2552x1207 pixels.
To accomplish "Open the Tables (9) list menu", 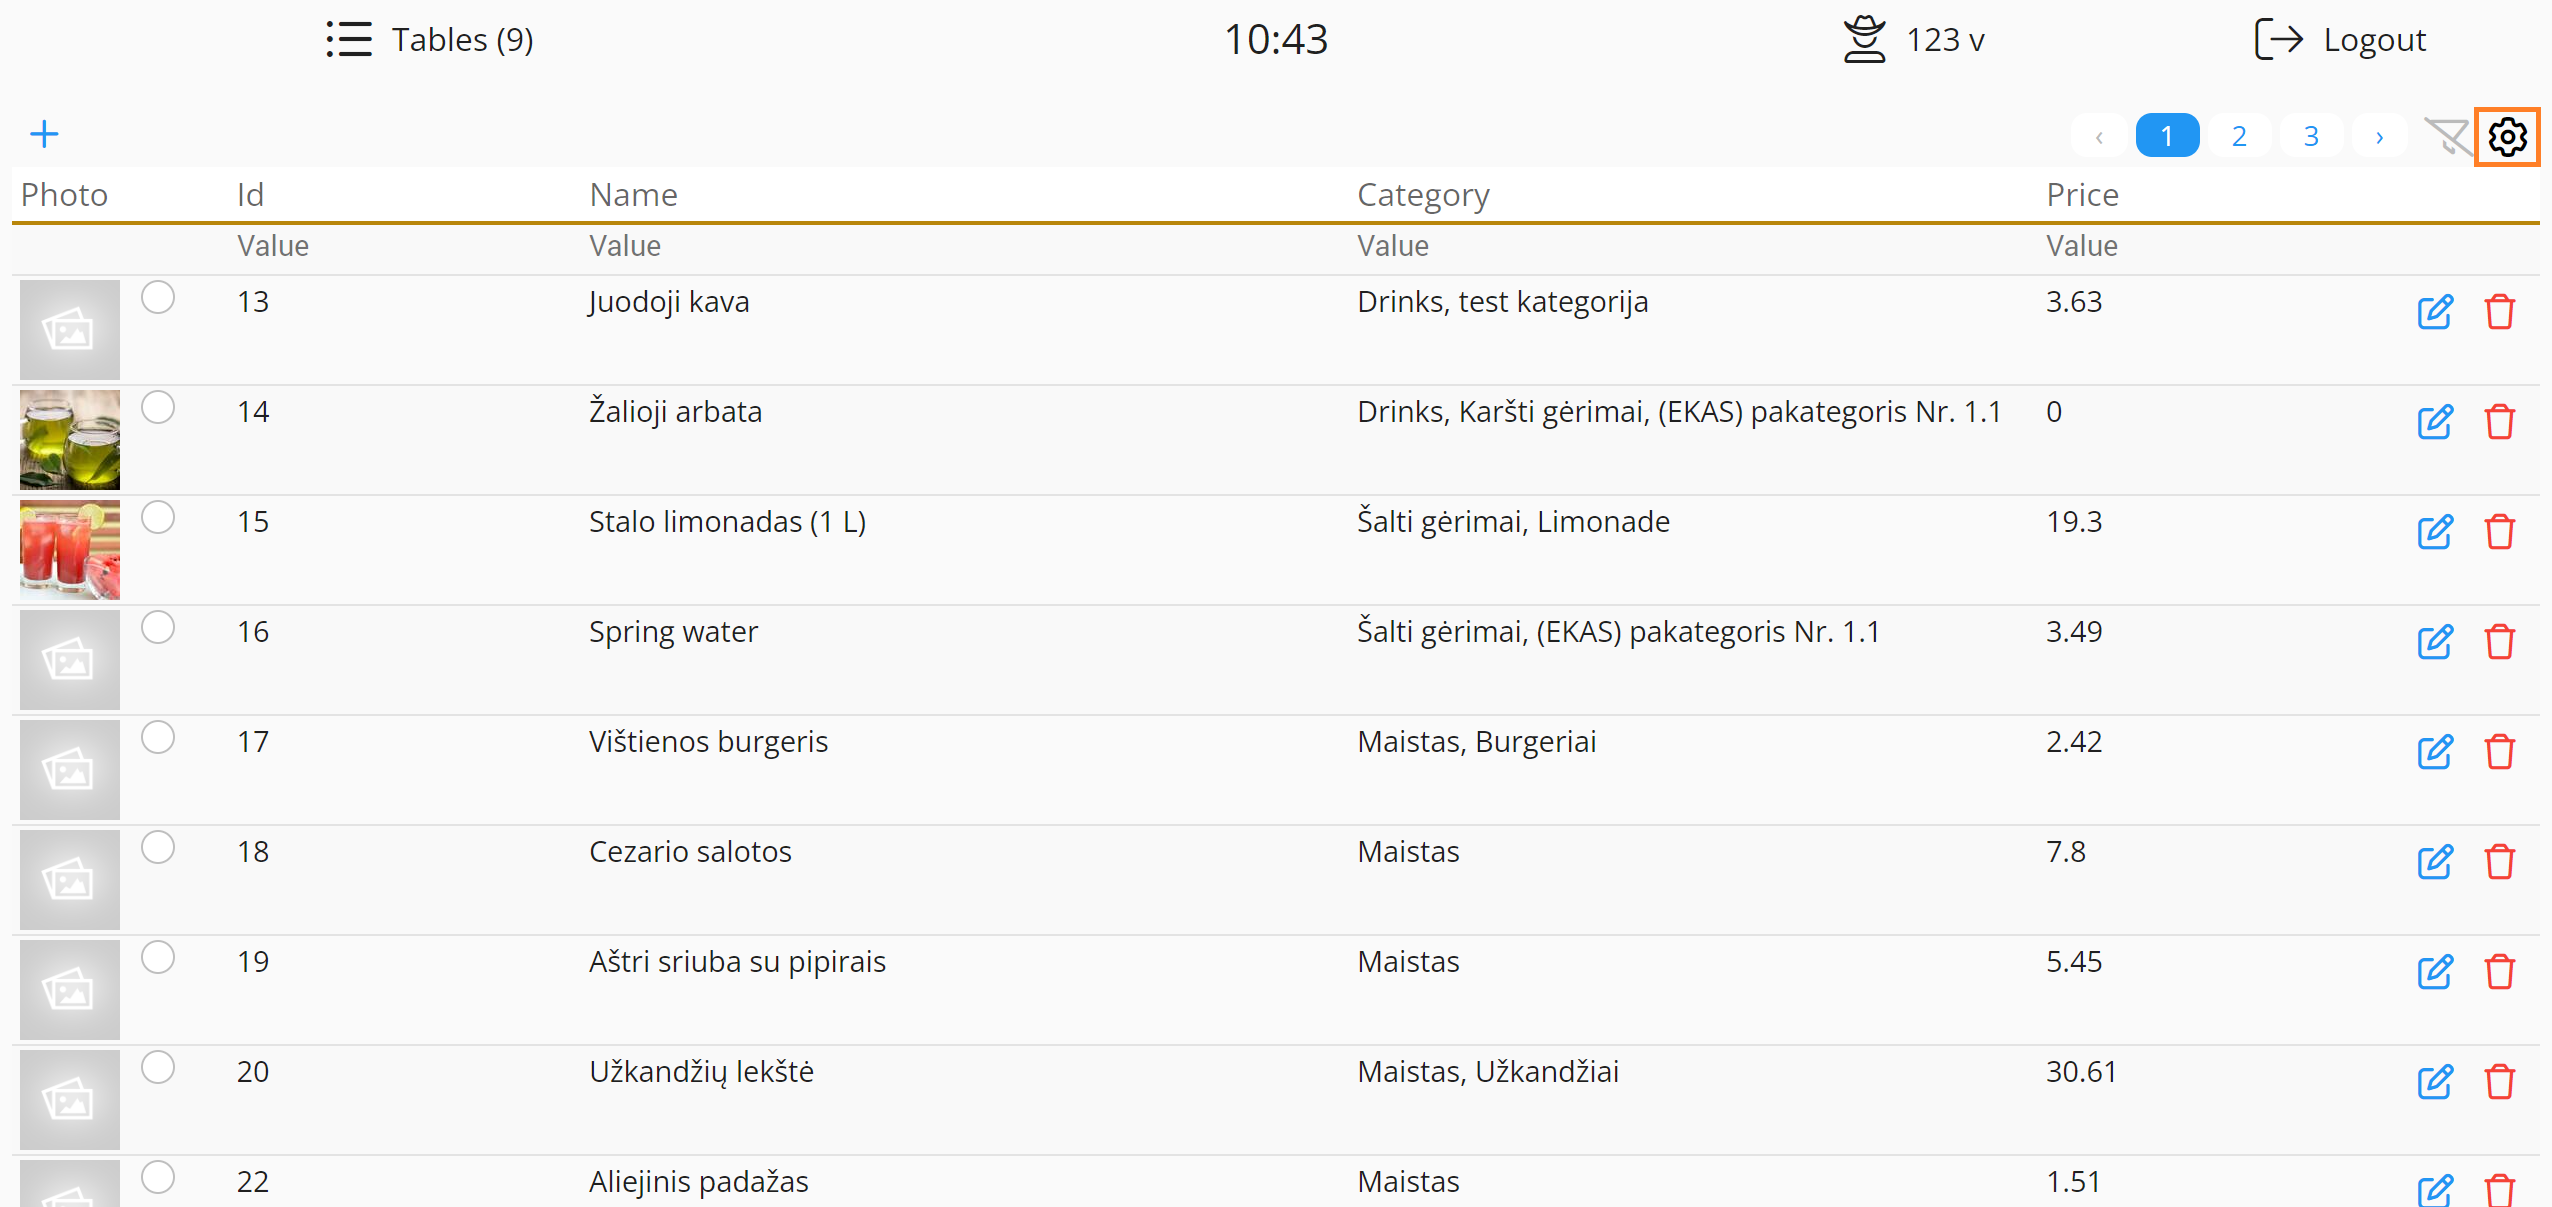I will click(430, 40).
